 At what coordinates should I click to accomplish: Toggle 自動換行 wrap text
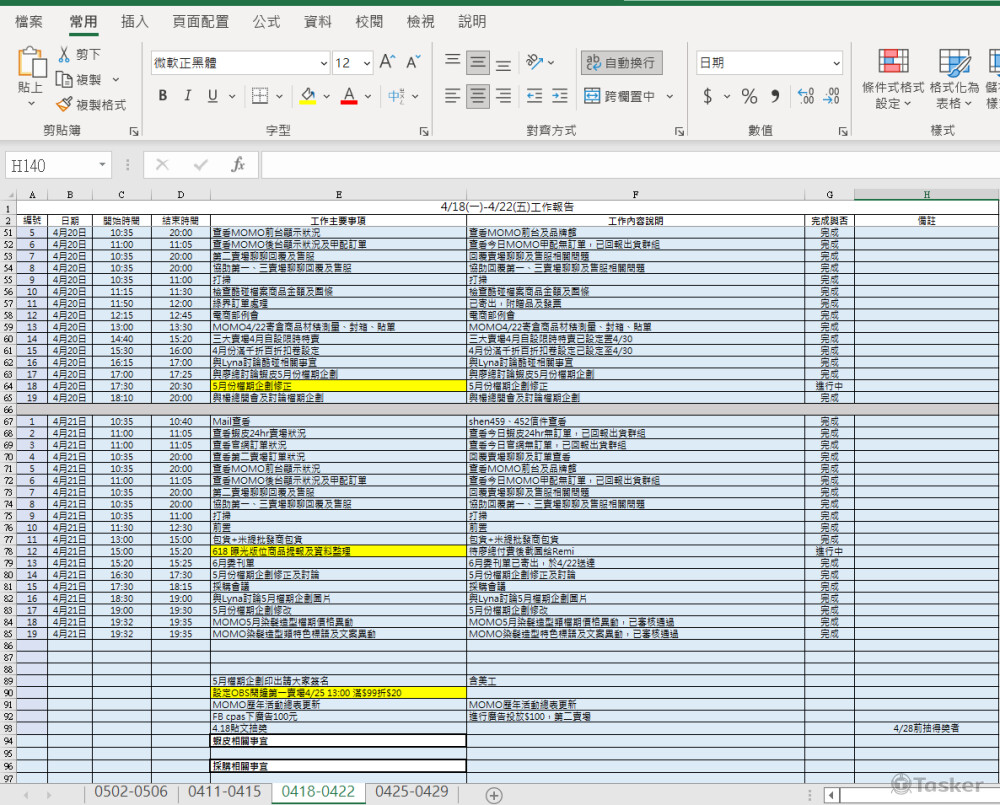click(621, 62)
